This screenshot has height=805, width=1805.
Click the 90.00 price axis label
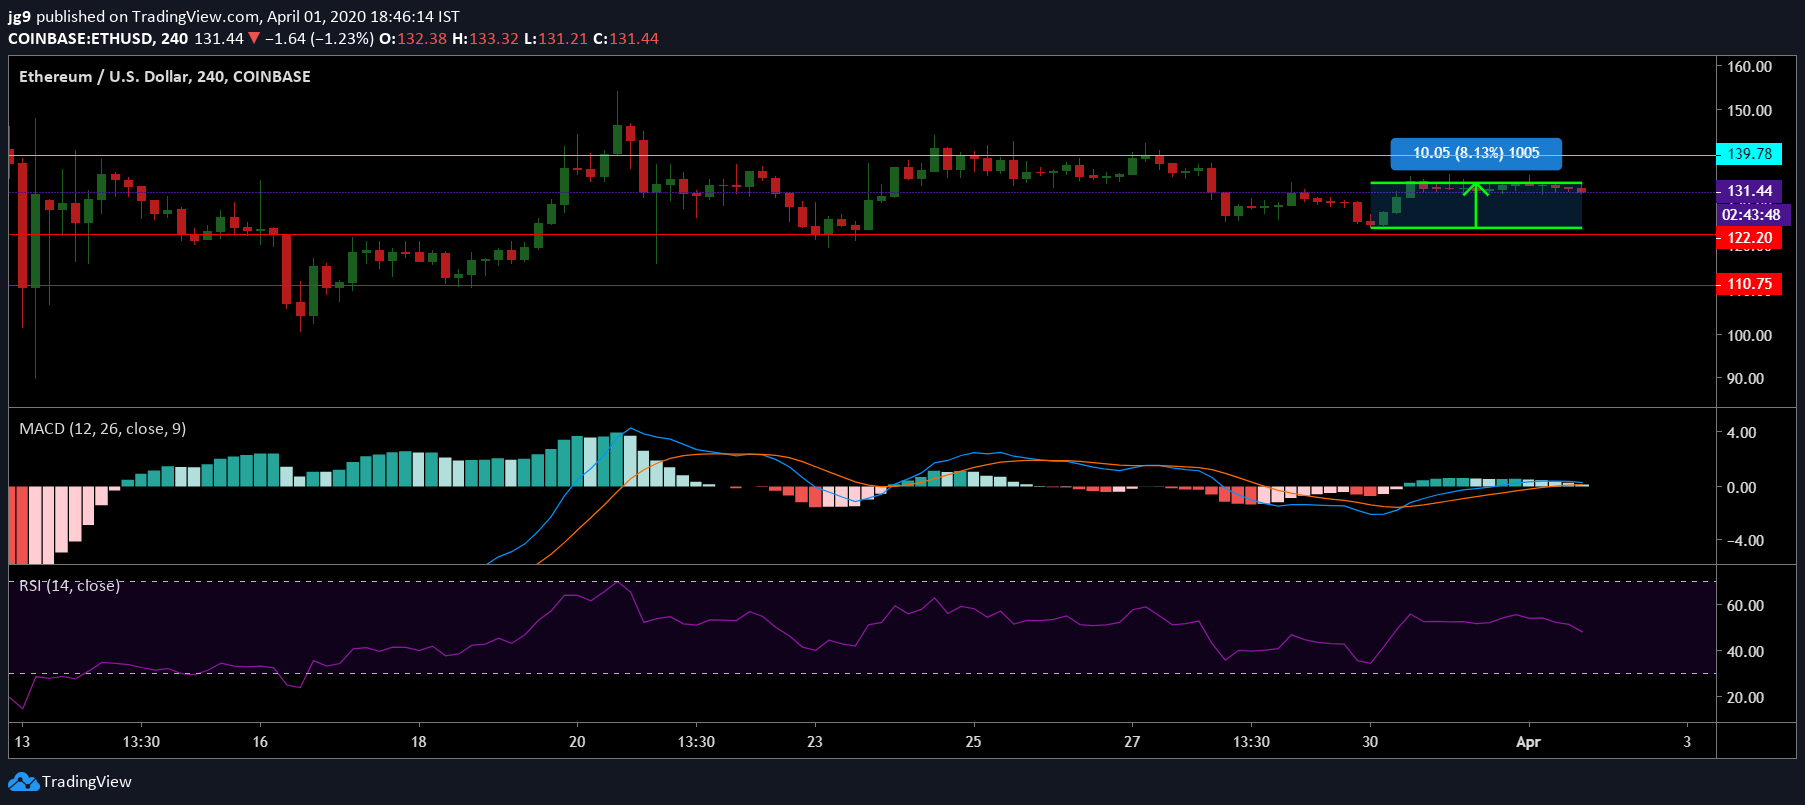tap(1746, 379)
